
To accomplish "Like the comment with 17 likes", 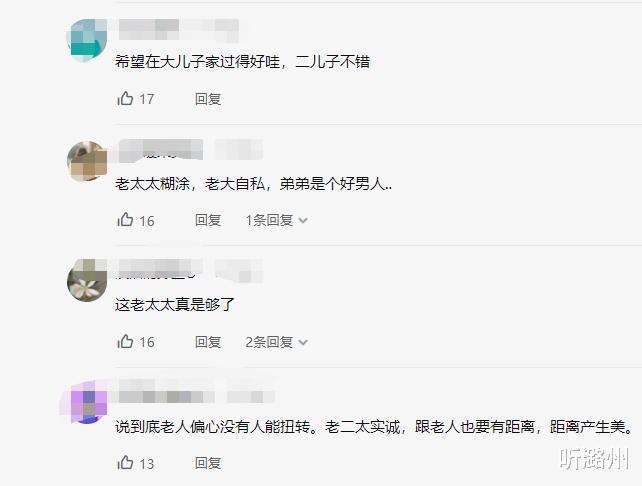I will coord(125,98).
